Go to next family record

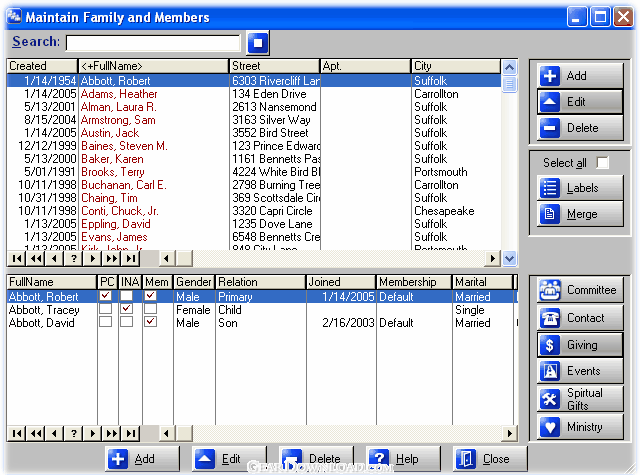tap(93, 258)
